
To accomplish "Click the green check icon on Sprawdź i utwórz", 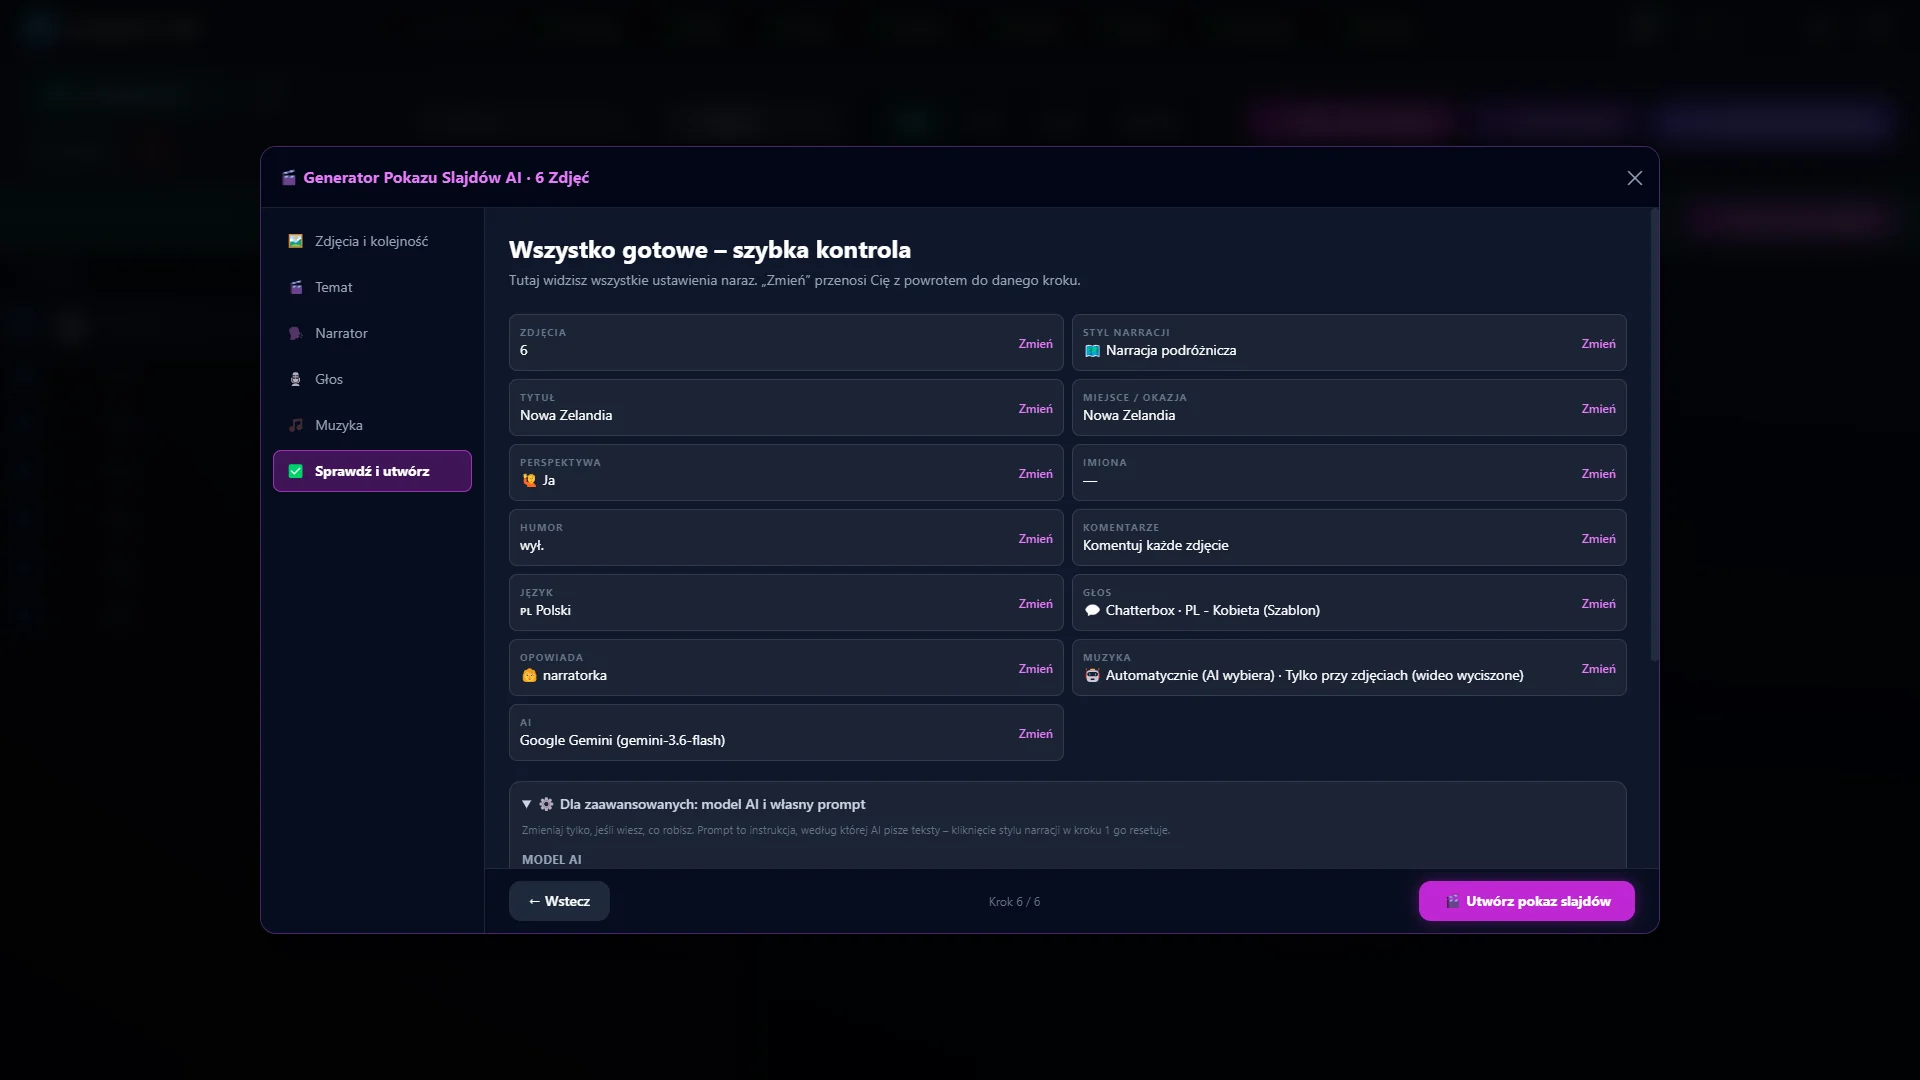I will (x=295, y=471).
